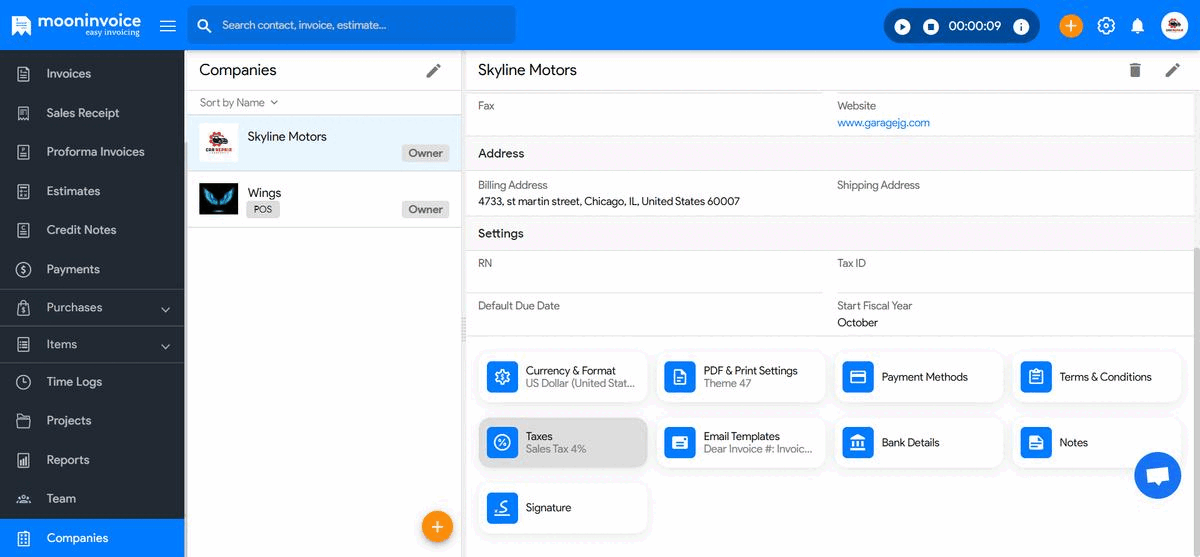
Task: Click the billing address text
Action: pyautogui.click(x=609, y=201)
